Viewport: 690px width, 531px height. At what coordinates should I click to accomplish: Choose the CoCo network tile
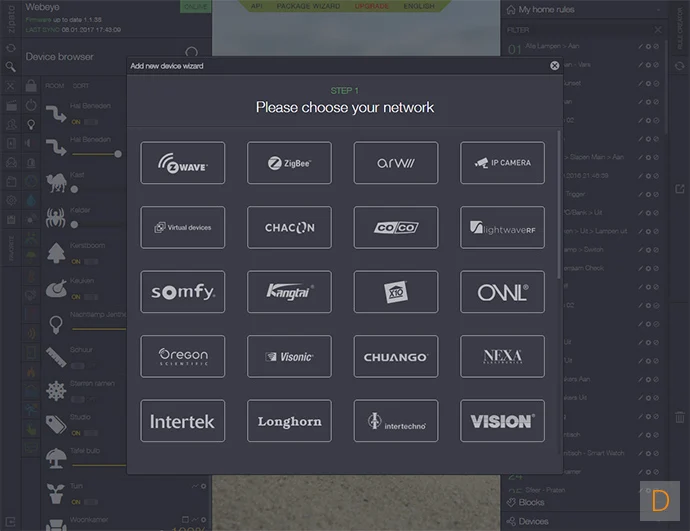396,227
